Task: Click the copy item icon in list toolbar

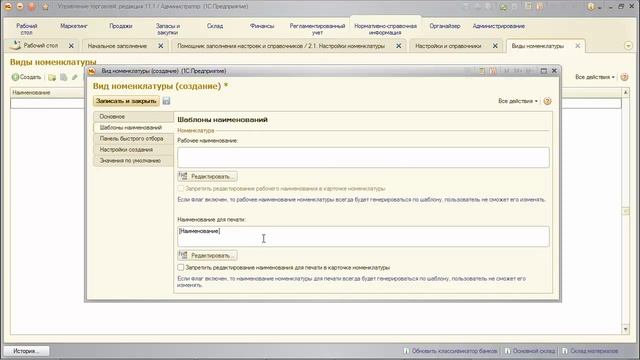Action: tap(64, 77)
